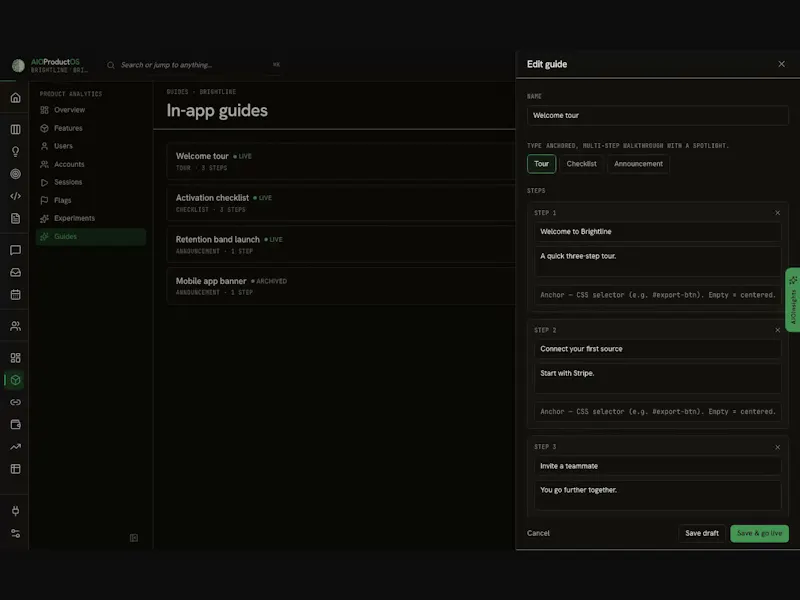Screen dimensions: 800x600
Task: Edit Step 1 title 'Welcome to Brightline'
Action: [658, 232]
